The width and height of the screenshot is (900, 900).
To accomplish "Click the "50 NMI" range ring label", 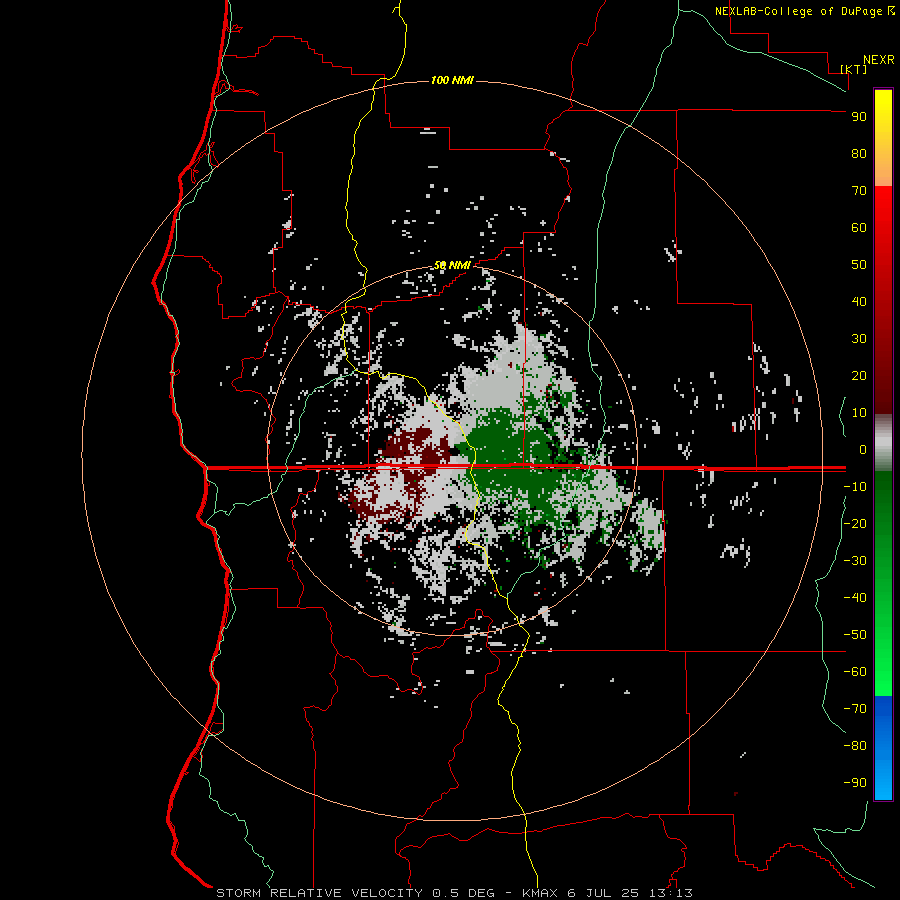I will click(x=452, y=265).
